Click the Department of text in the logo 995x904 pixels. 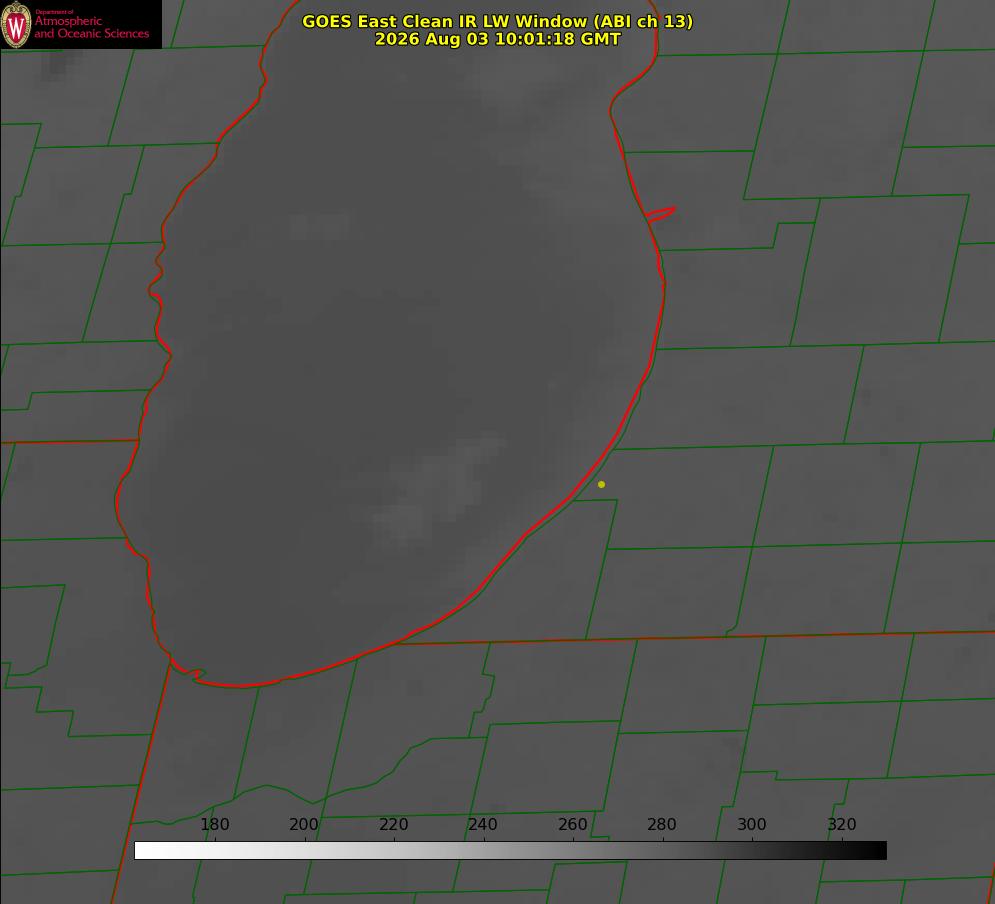coord(54,12)
